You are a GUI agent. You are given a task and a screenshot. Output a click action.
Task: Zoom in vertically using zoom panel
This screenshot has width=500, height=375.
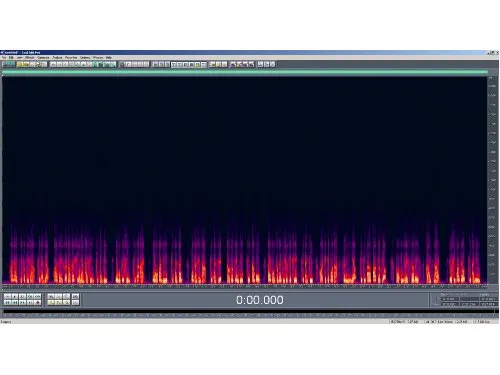[x=76, y=296]
